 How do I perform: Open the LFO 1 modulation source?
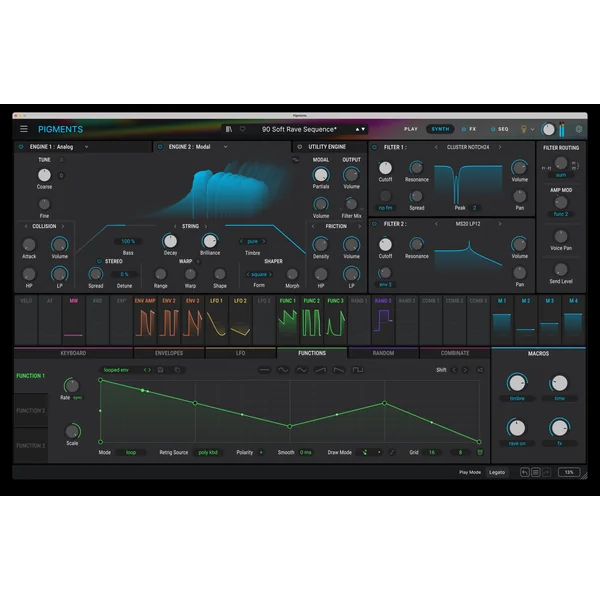[x=216, y=320]
